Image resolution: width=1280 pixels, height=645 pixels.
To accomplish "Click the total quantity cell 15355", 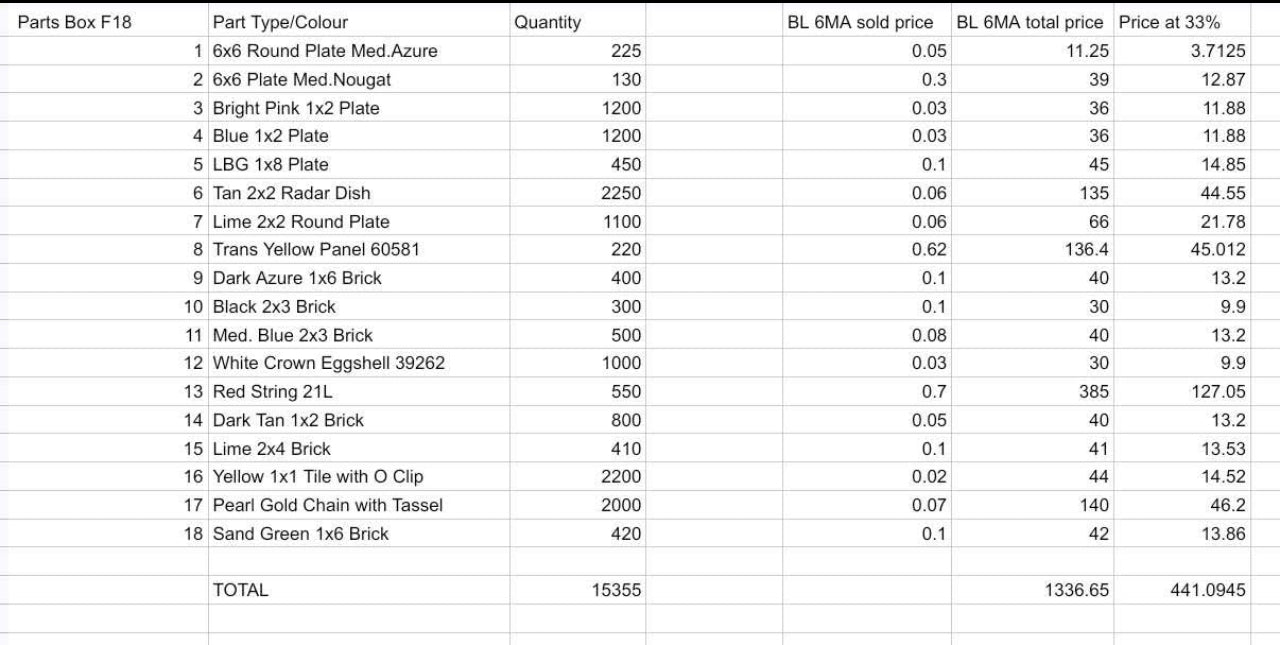I will (577, 590).
